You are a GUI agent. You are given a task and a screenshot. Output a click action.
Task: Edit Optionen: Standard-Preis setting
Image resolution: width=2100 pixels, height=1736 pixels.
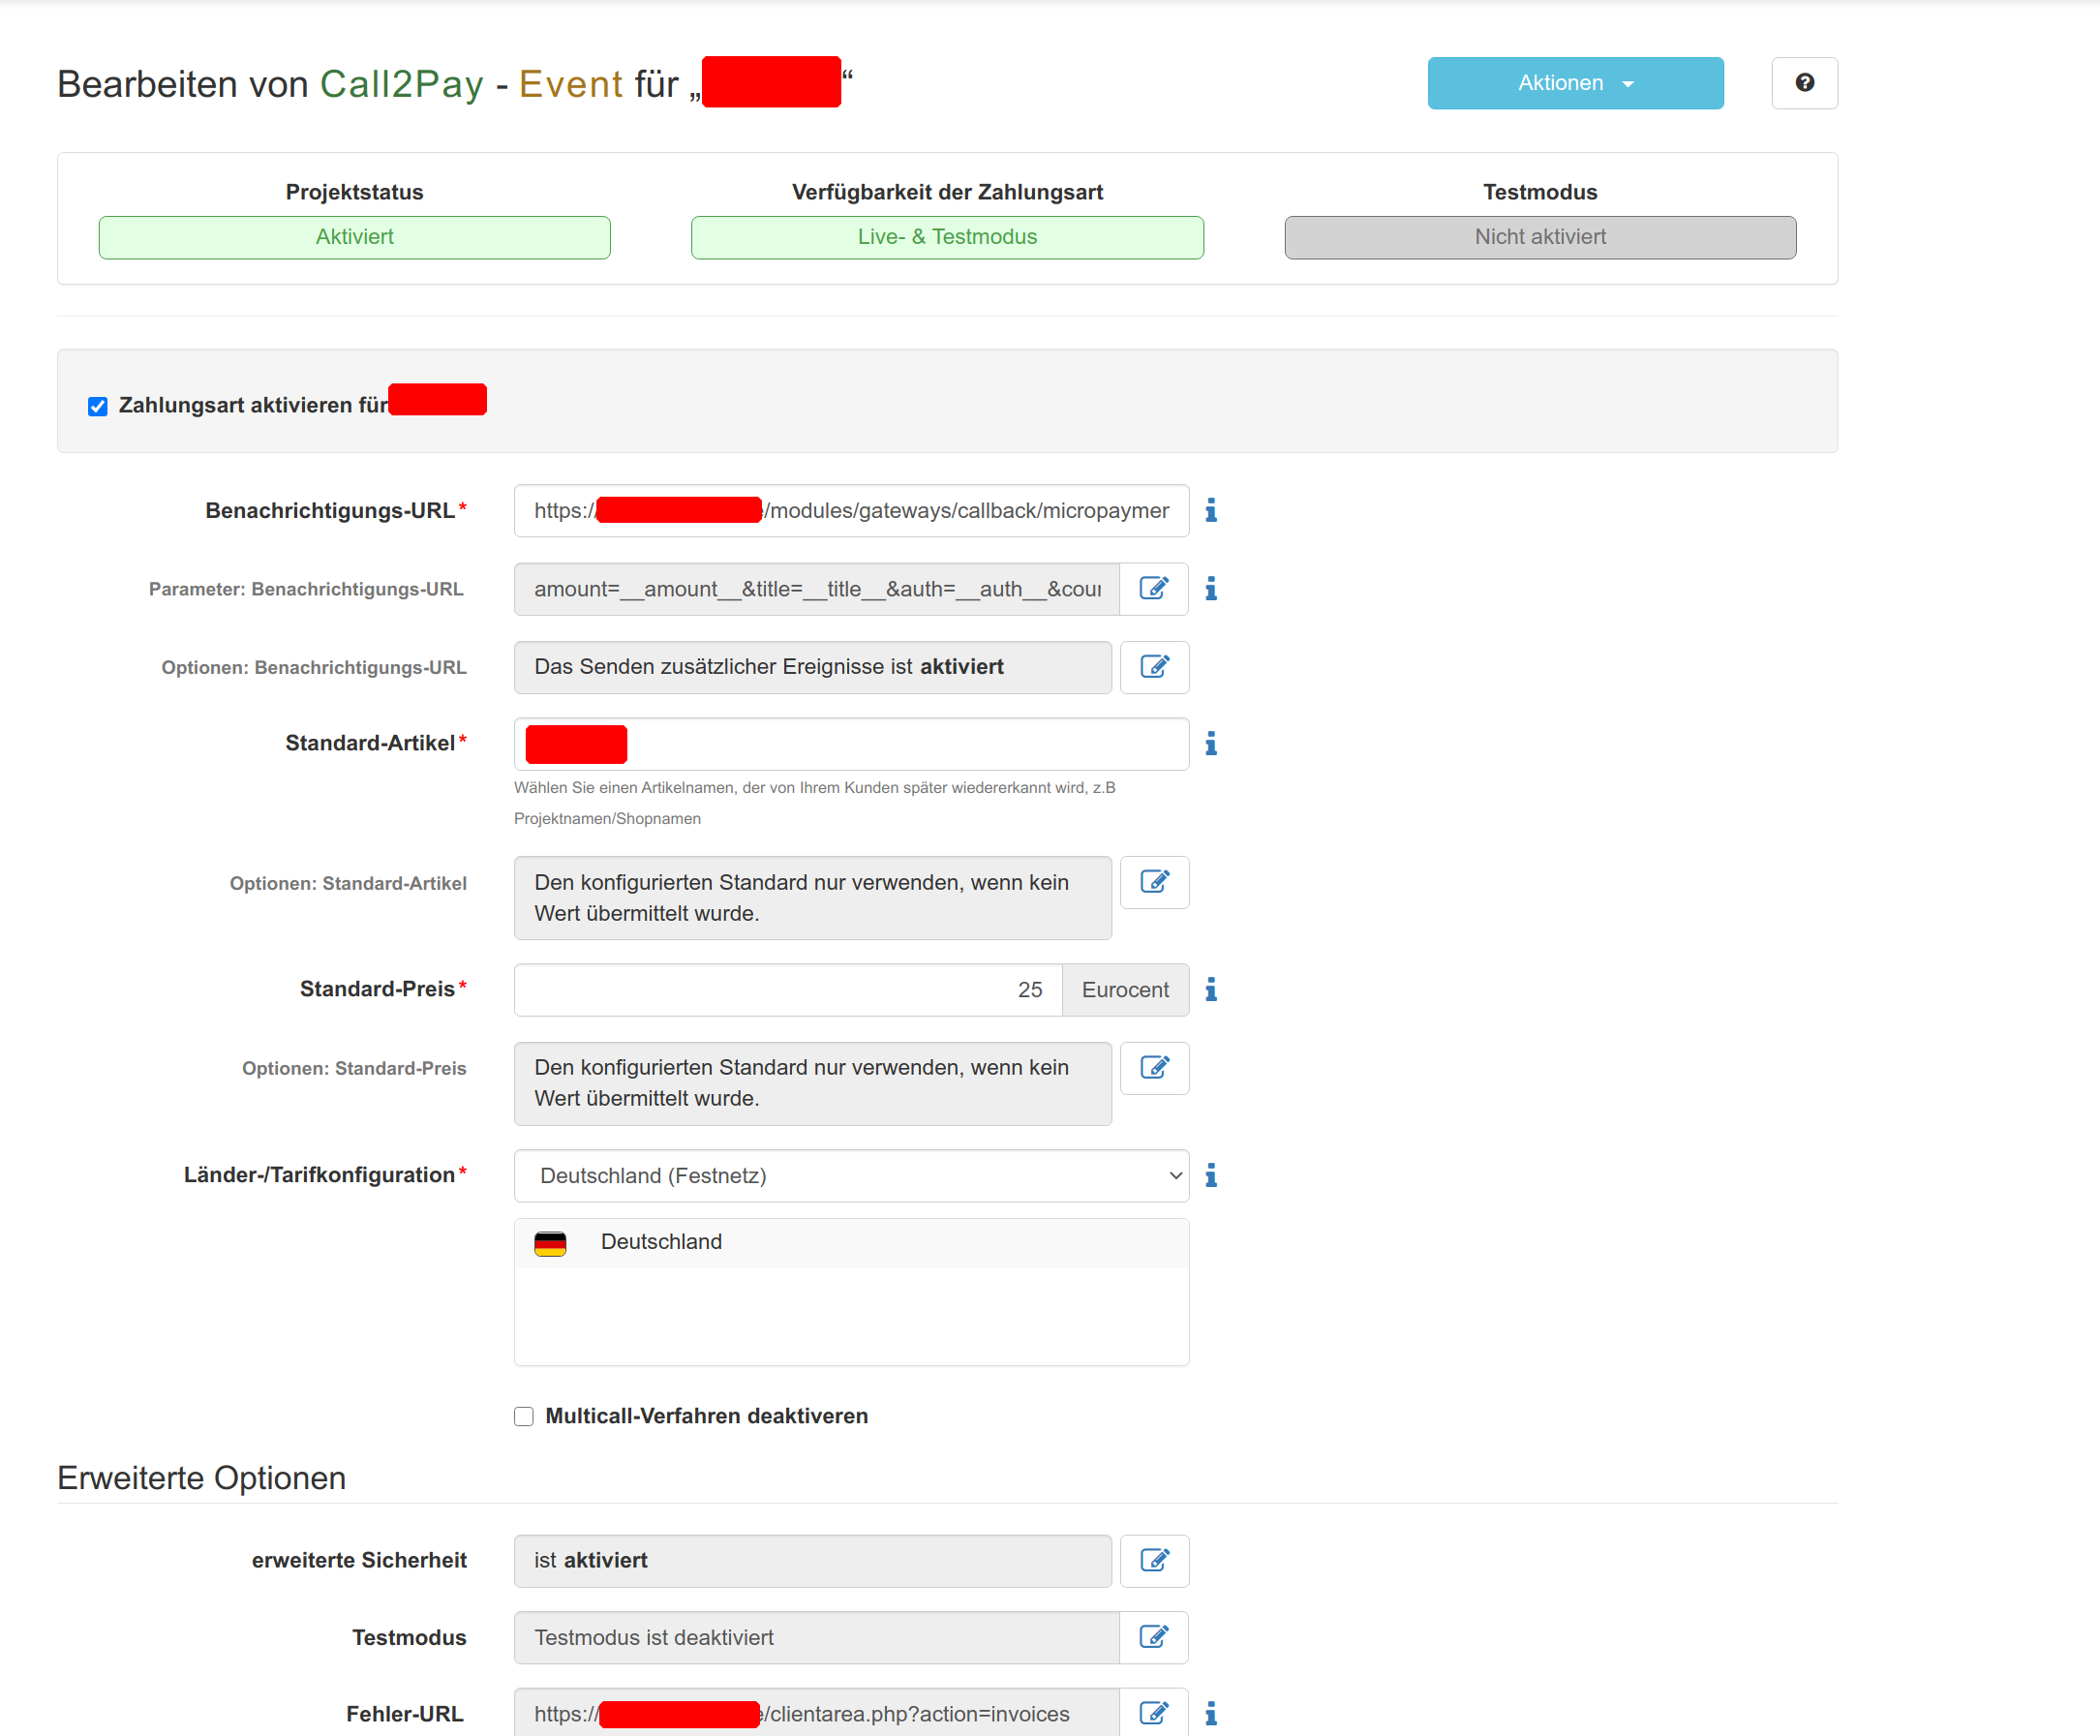pos(1154,1068)
